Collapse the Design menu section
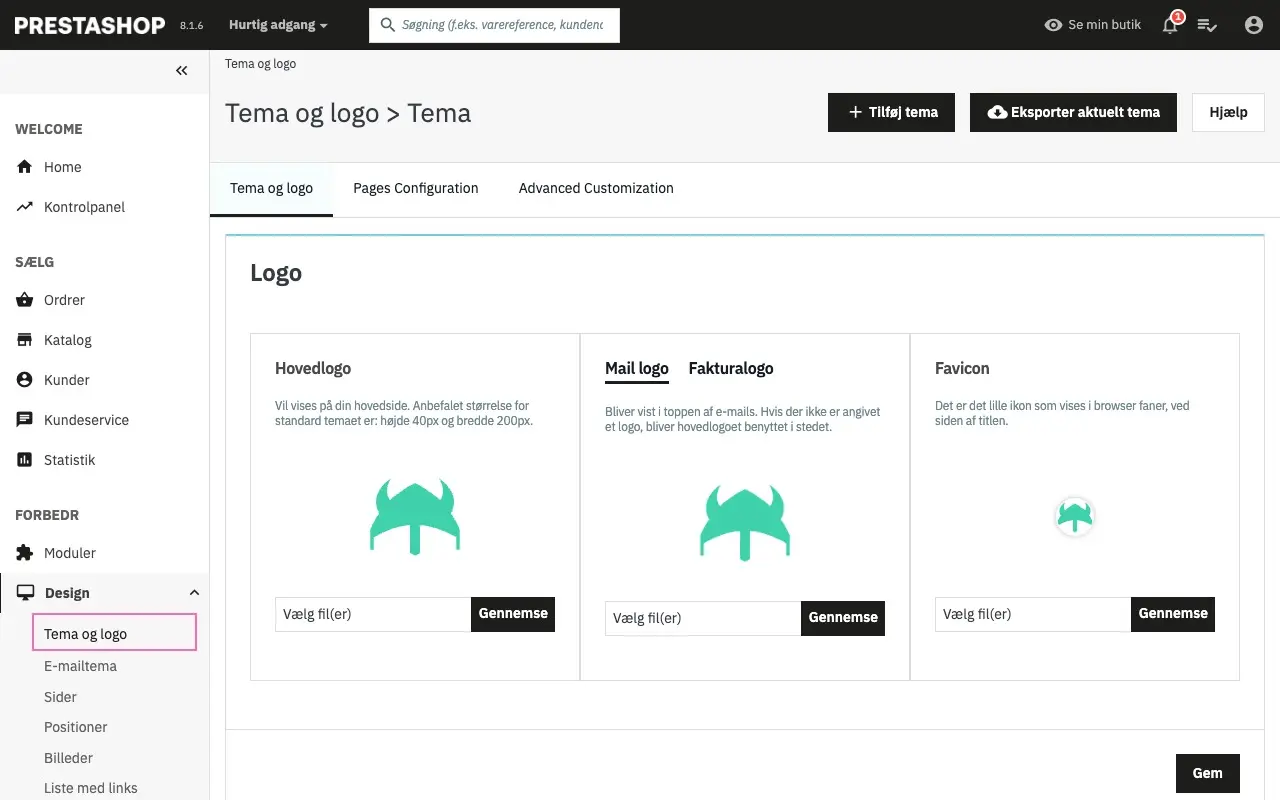1280x800 pixels. point(194,593)
